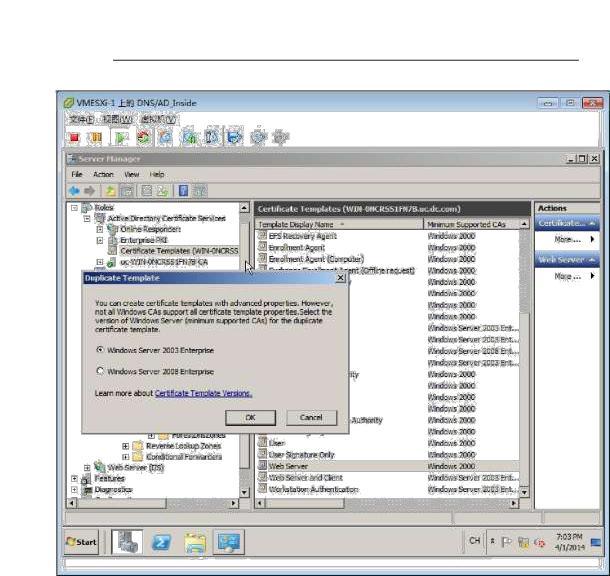The image size is (610, 576).
Task: Expand the Reverse Lookup Zones node
Action: coord(125,446)
